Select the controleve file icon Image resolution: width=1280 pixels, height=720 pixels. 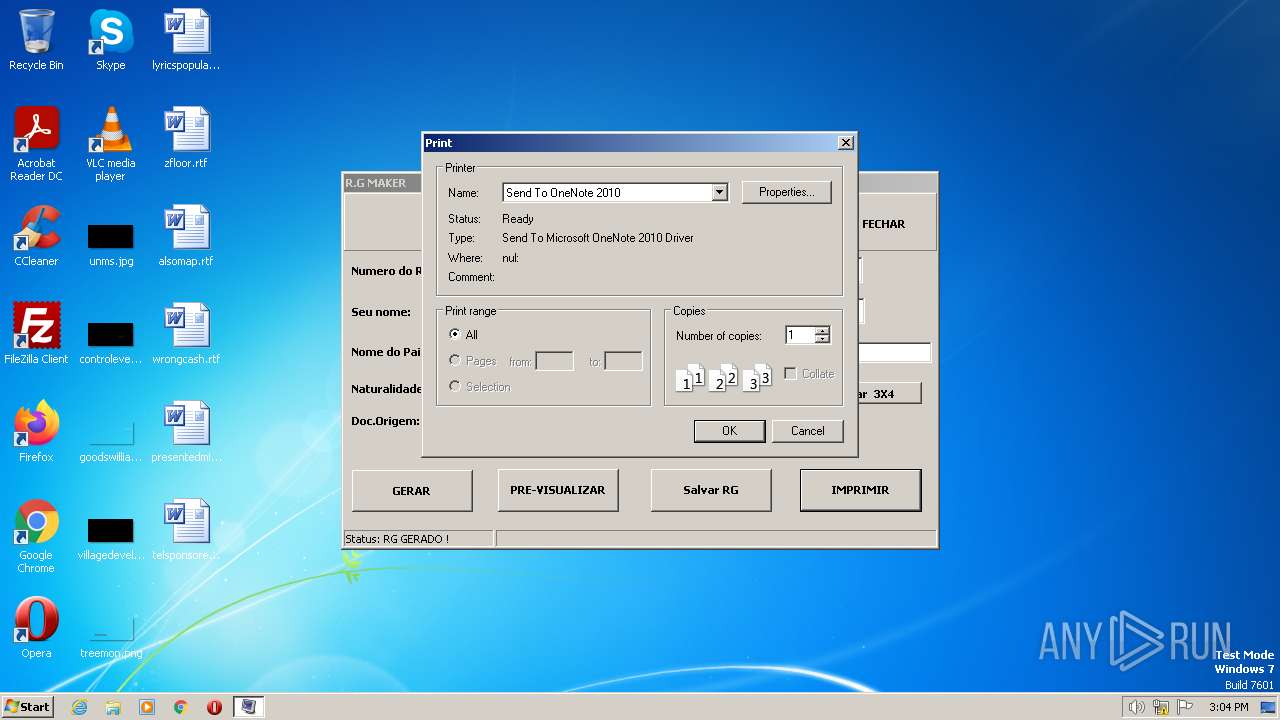[110, 343]
